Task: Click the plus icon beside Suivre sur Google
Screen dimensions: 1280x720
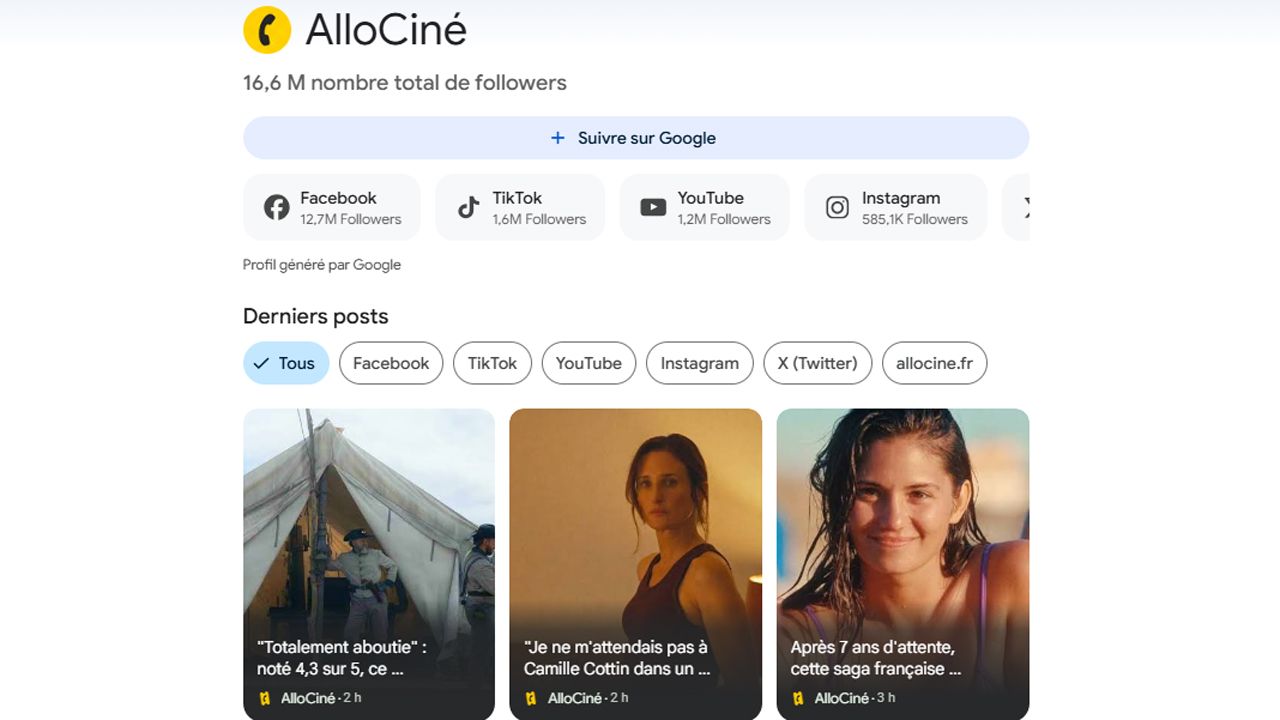Action: point(558,138)
